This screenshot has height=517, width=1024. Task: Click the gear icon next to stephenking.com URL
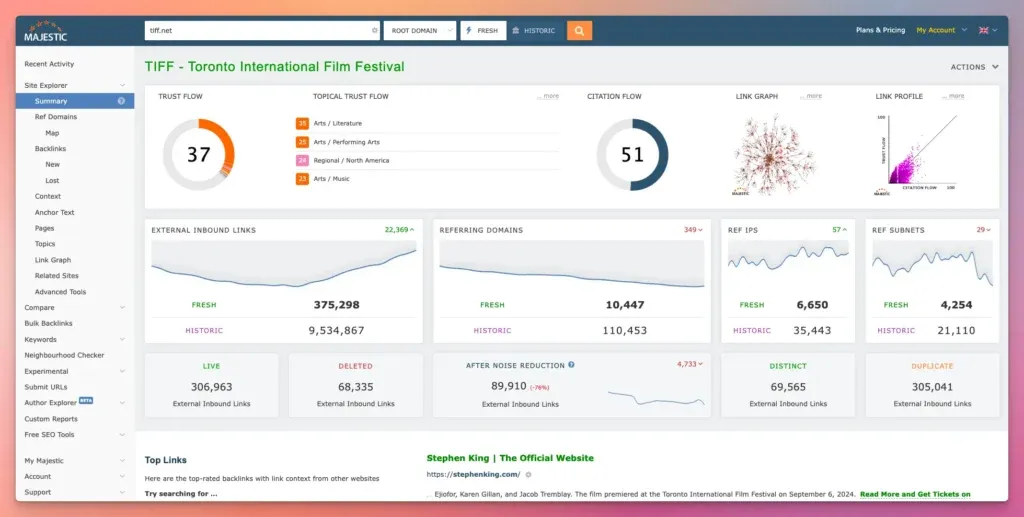(529, 474)
